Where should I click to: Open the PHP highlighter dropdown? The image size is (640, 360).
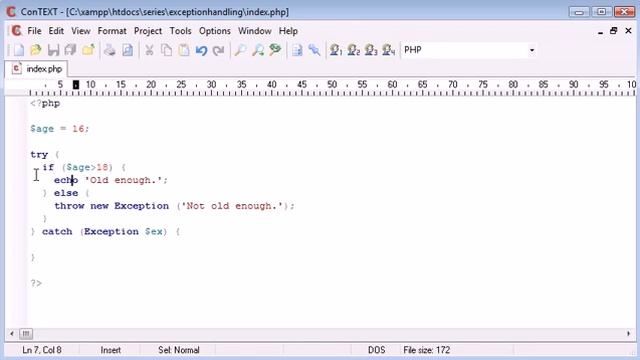click(531, 50)
